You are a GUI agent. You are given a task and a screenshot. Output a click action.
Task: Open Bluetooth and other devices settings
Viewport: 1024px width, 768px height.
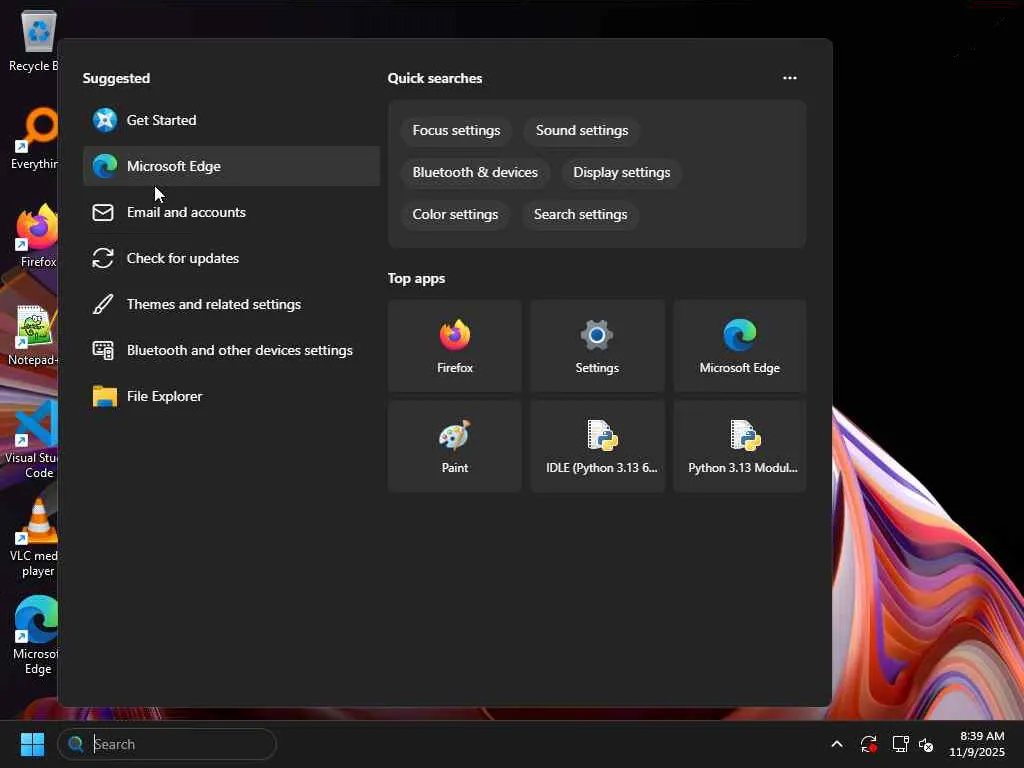231,350
